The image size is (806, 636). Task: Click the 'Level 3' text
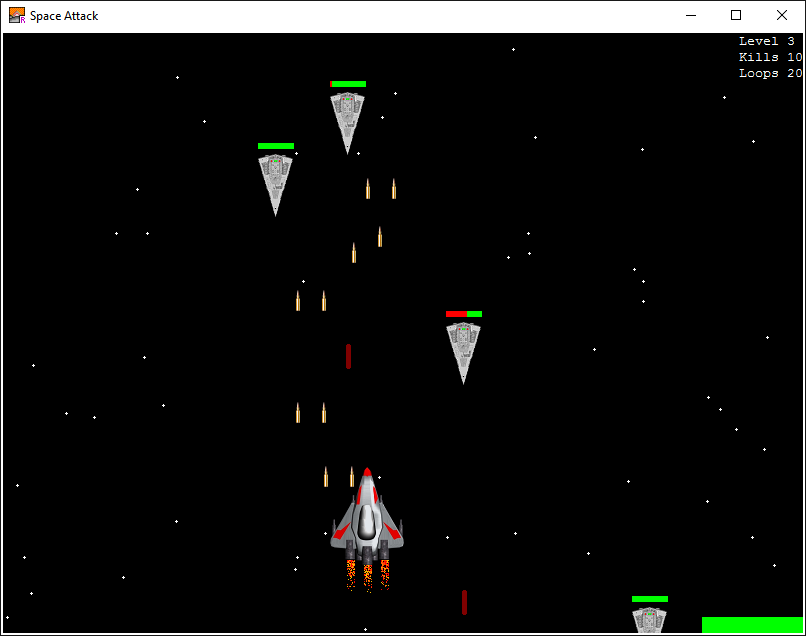(766, 41)
